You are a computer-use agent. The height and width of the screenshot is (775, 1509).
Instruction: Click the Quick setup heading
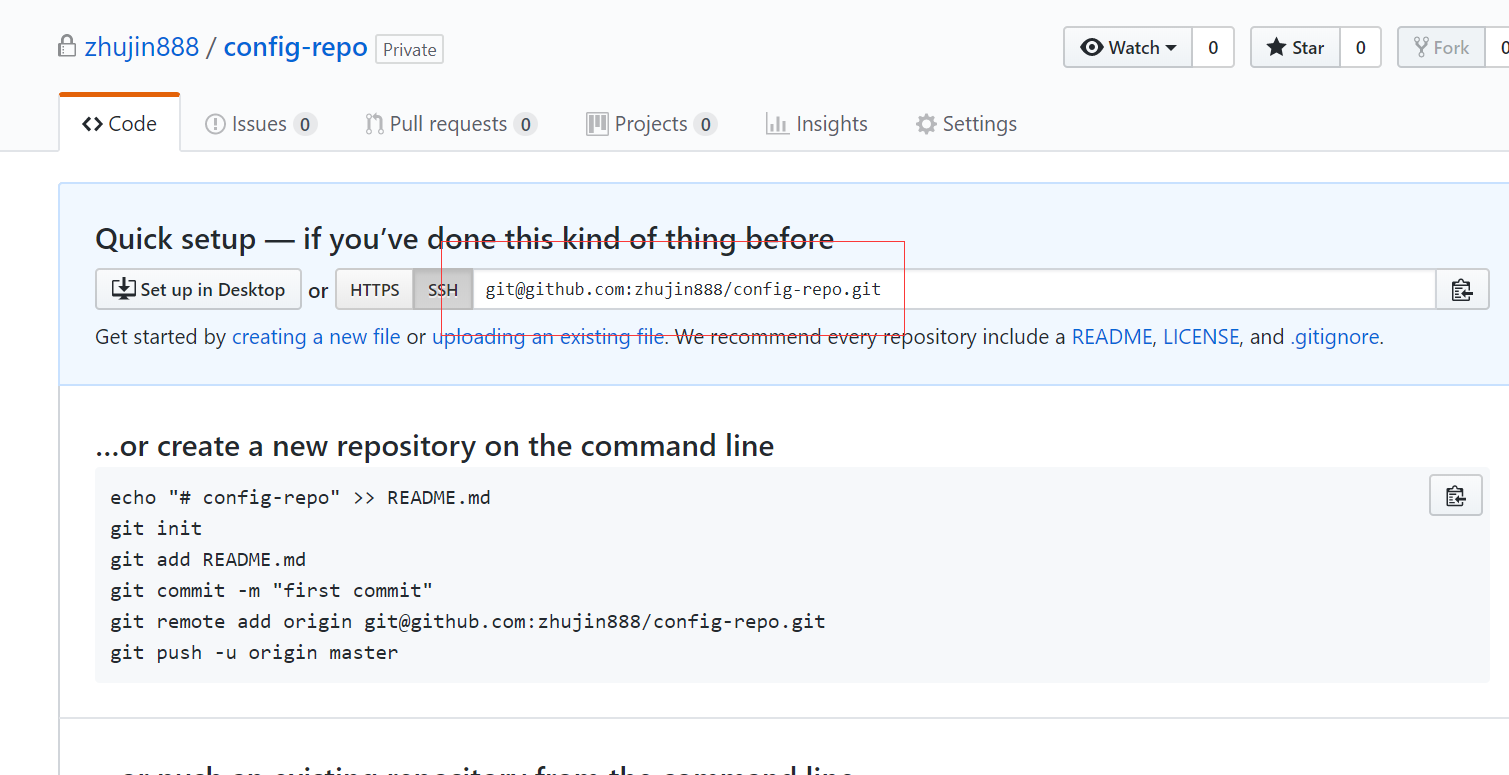point(464,239)
